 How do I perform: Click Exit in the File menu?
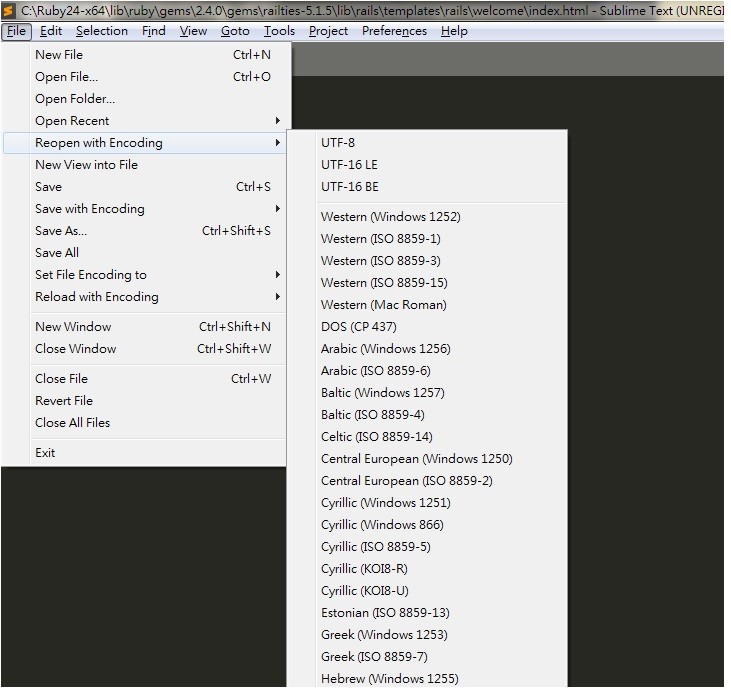(145, 453)
